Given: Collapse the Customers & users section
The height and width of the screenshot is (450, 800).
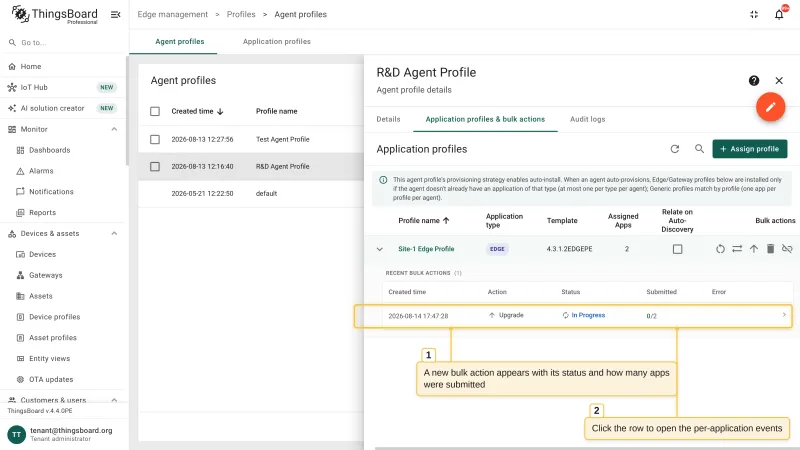Looking at the screenshot, I should click(114, 400).
